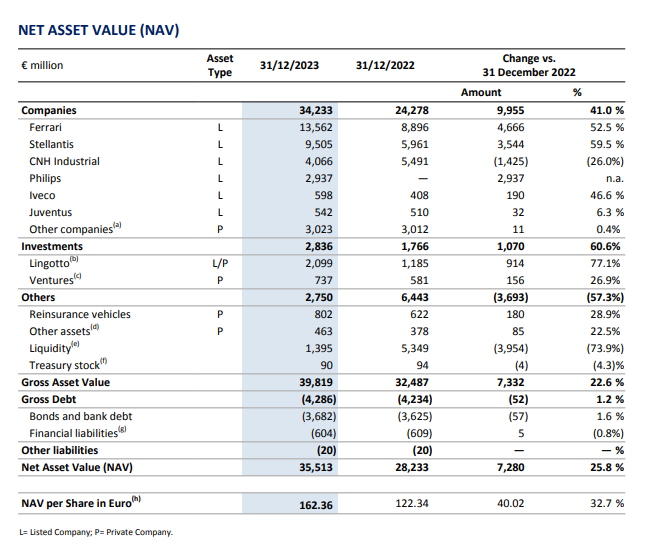Click the '31/12/2022' column header
Image resolution: width=660 pixels, height=546 pixels.
(385, 65)
